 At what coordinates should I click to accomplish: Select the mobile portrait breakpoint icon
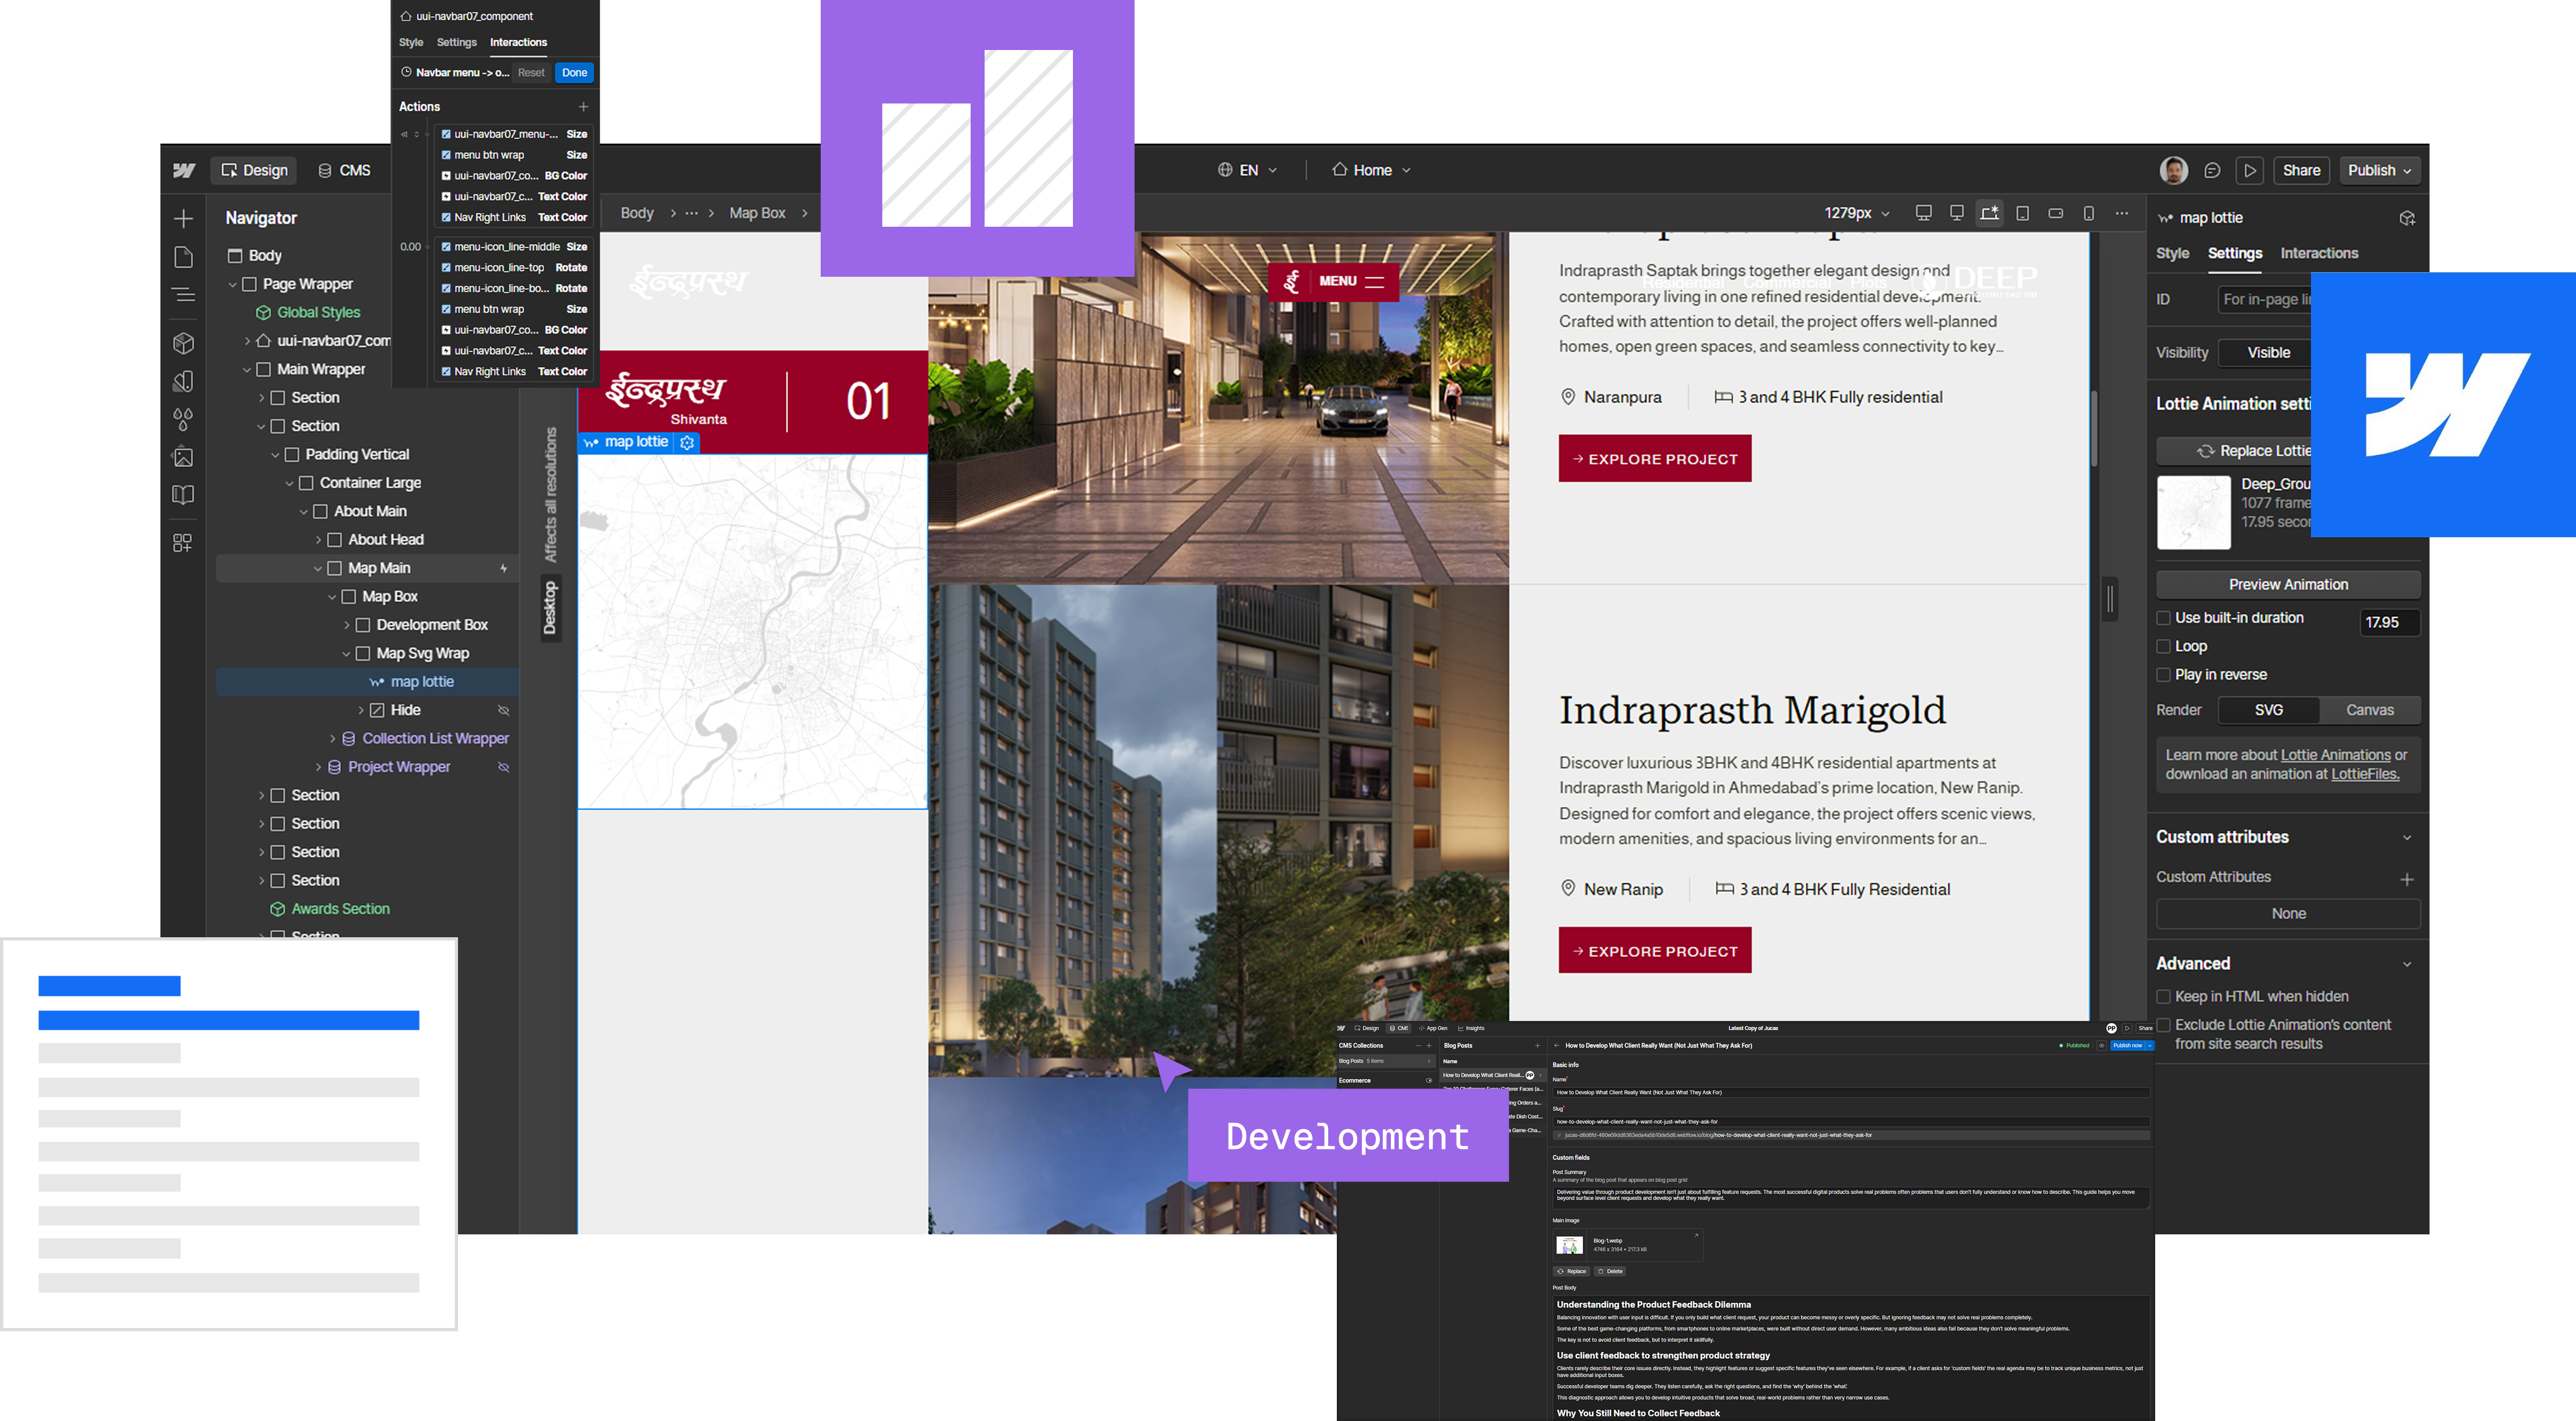(2089, 213)
